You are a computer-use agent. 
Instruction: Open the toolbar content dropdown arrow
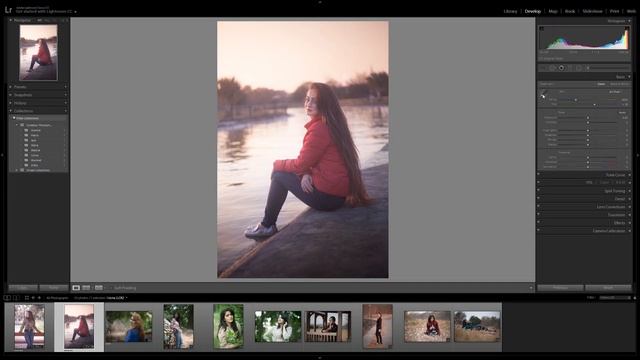click(531, 288)
